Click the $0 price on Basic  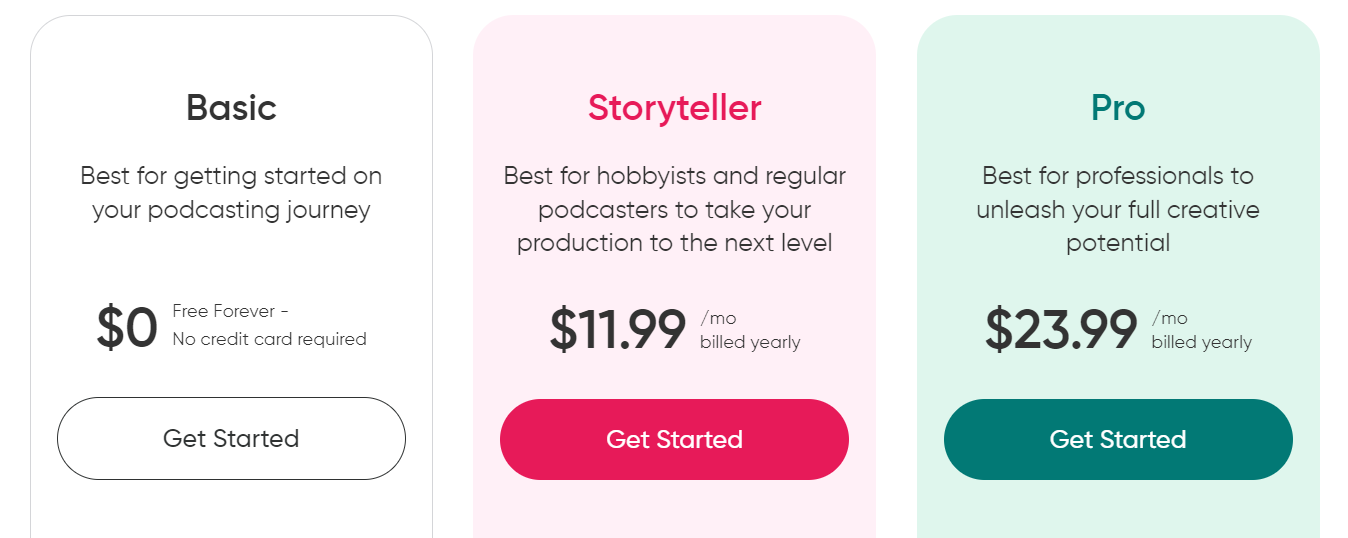(127, 328)
